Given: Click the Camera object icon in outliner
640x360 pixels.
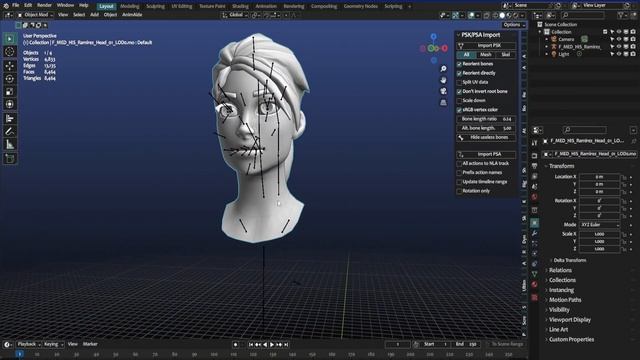Looking at the screenshot, I should (x=554, y=39).
